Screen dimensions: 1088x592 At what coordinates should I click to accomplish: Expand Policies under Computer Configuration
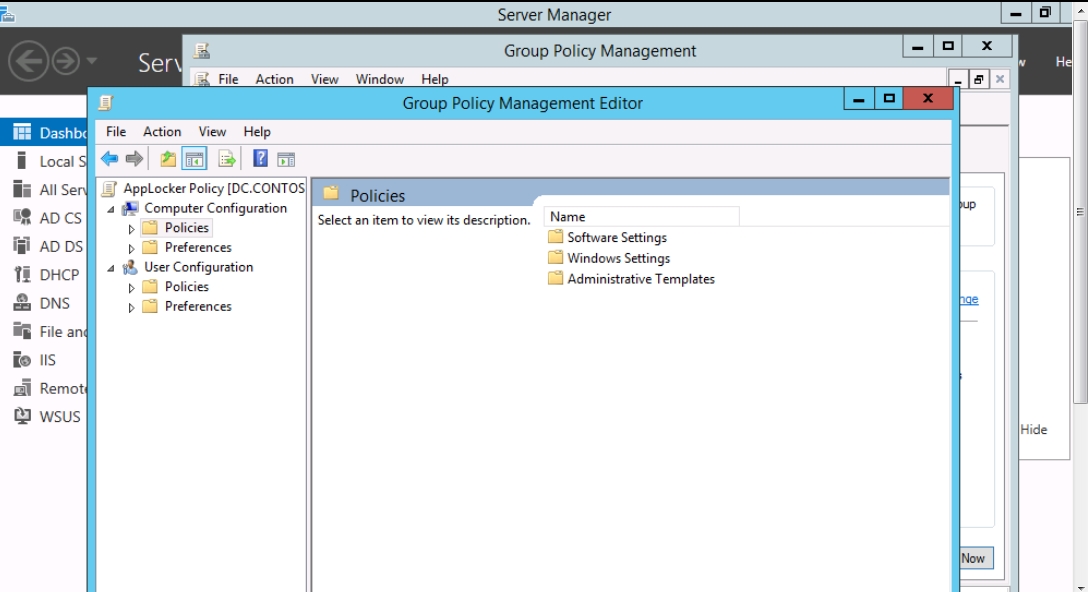[x=131, y=228]
